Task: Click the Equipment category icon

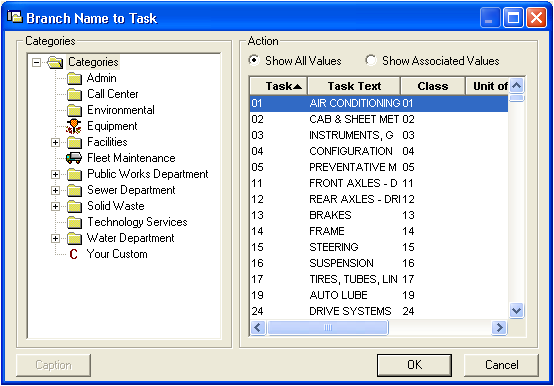Action: (74, 126)
